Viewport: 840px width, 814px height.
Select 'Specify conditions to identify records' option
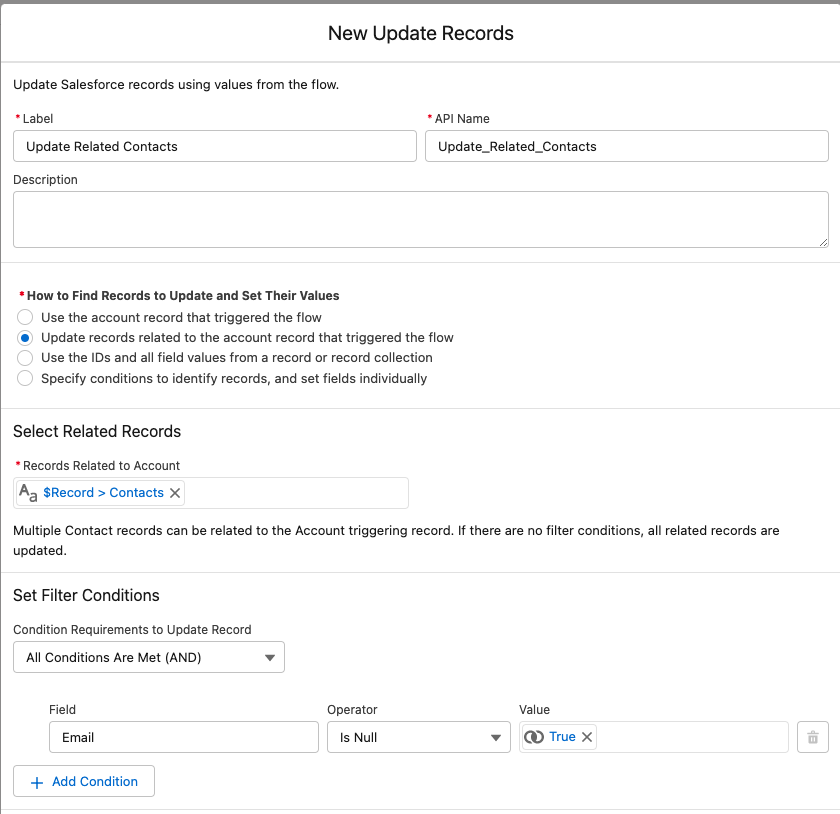[25, 378]
